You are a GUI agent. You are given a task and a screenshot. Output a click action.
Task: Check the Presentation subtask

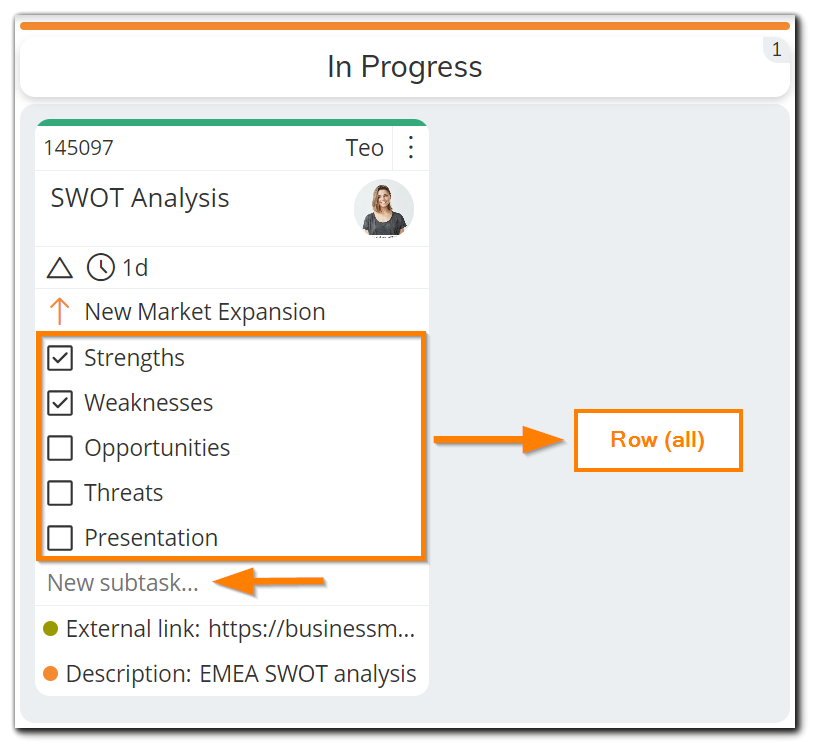(x=60, y=538)
